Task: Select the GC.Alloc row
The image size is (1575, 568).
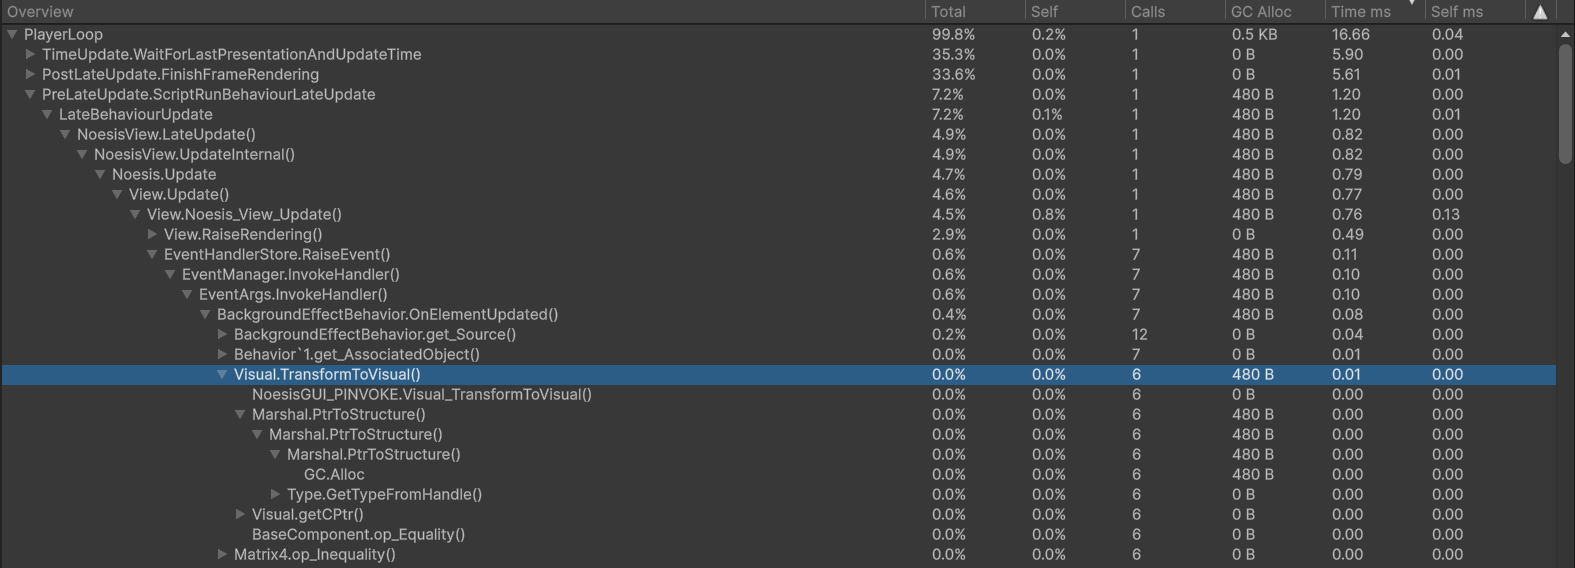Action: click(x=778, y=474)
